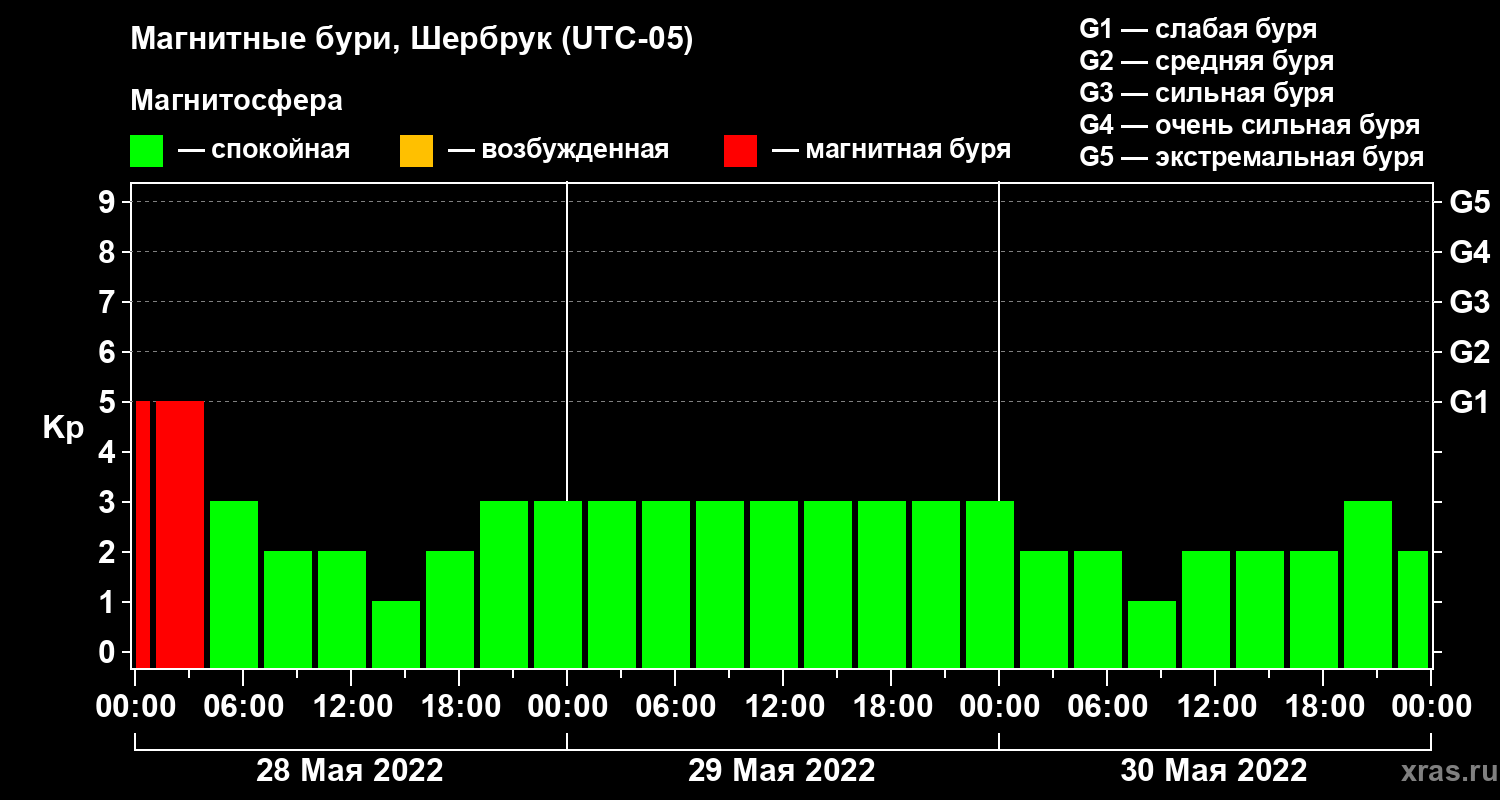This screenshot has width=1500, height=800.
Task: Click the '06:00' time label above 30 Мая
Action: 1107,707
